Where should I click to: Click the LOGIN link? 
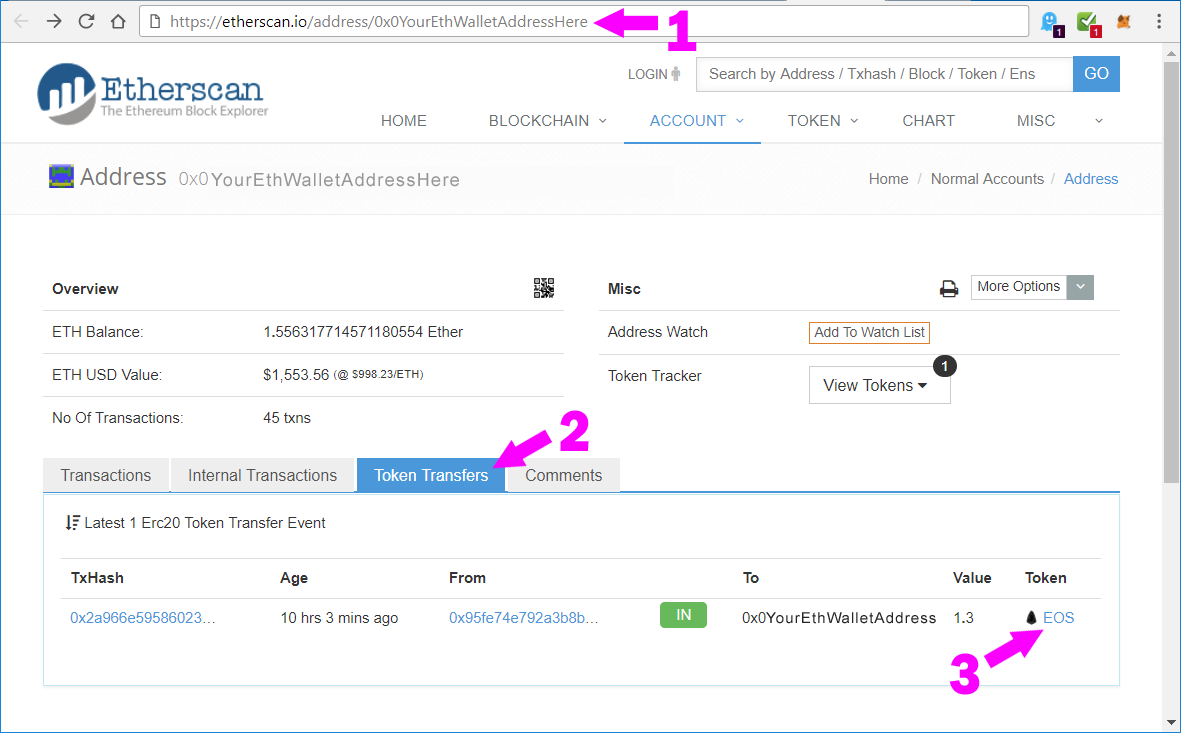tap(655, 74)
